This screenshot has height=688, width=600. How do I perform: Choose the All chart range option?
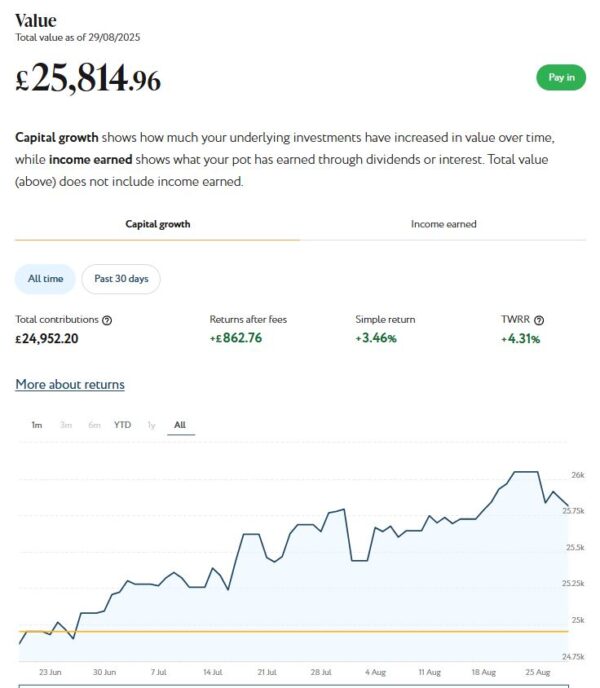[x=180, y=425]
